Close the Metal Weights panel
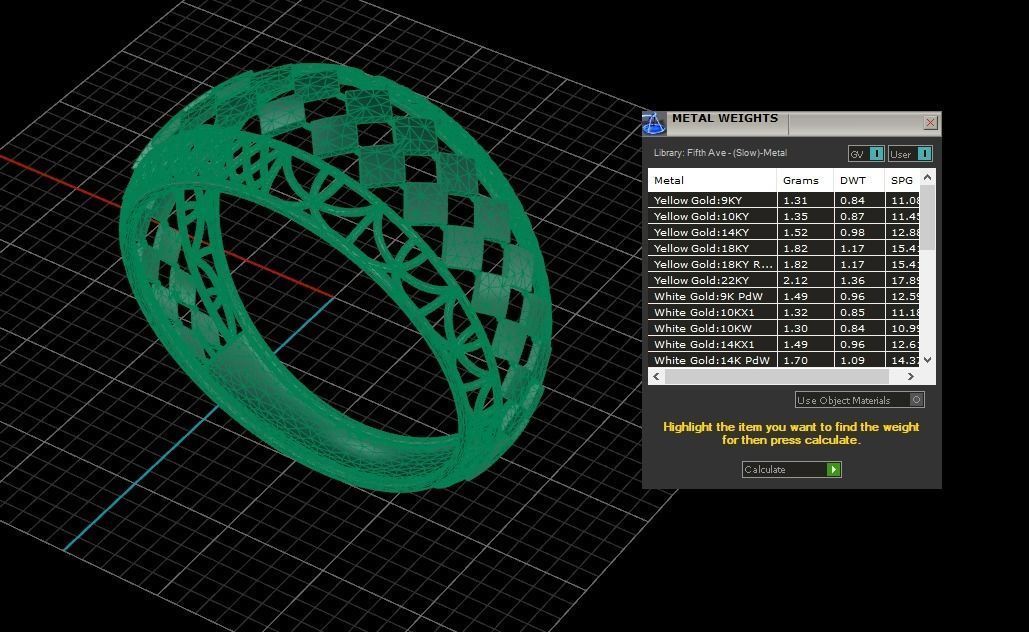1029x632 pixels. (930, 123)
